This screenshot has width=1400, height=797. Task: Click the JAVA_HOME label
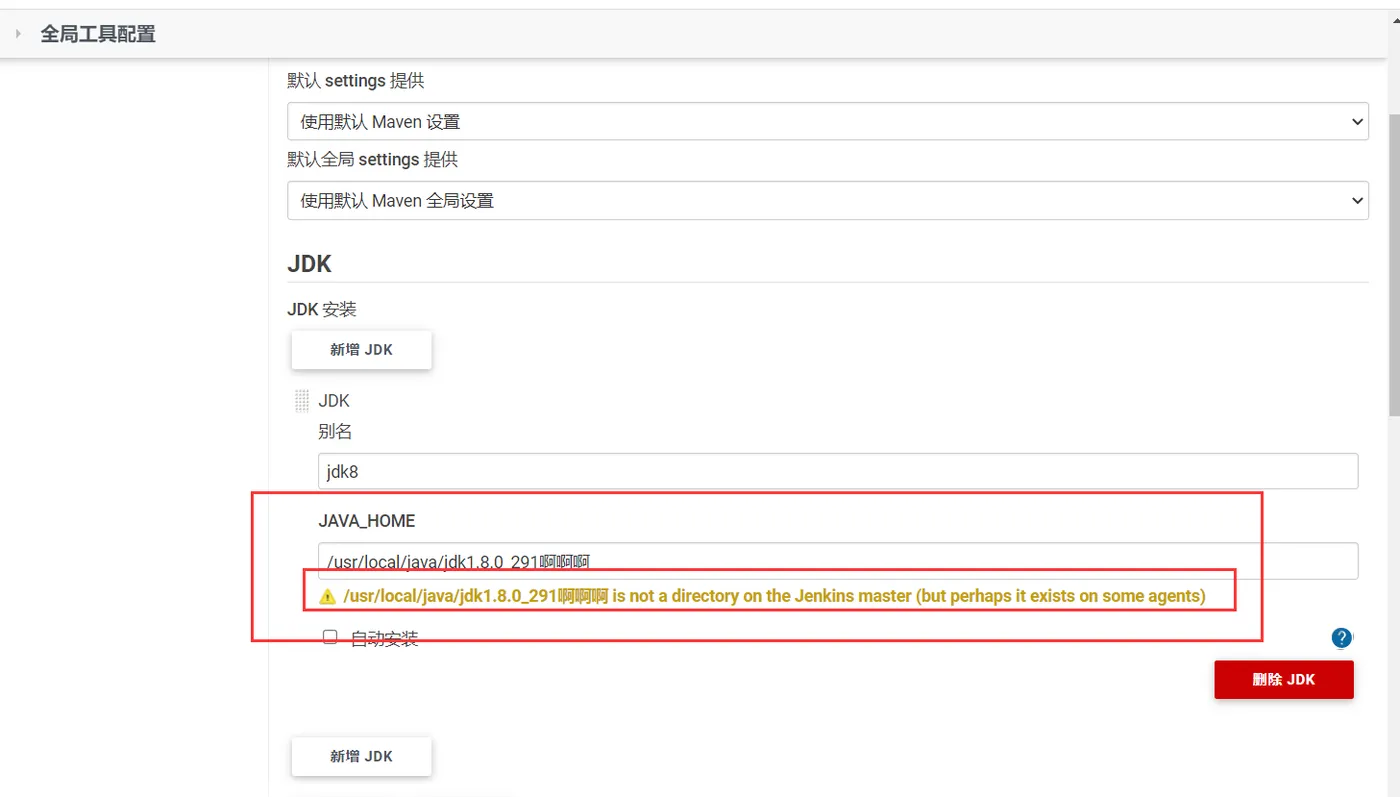tap(367, 521)
